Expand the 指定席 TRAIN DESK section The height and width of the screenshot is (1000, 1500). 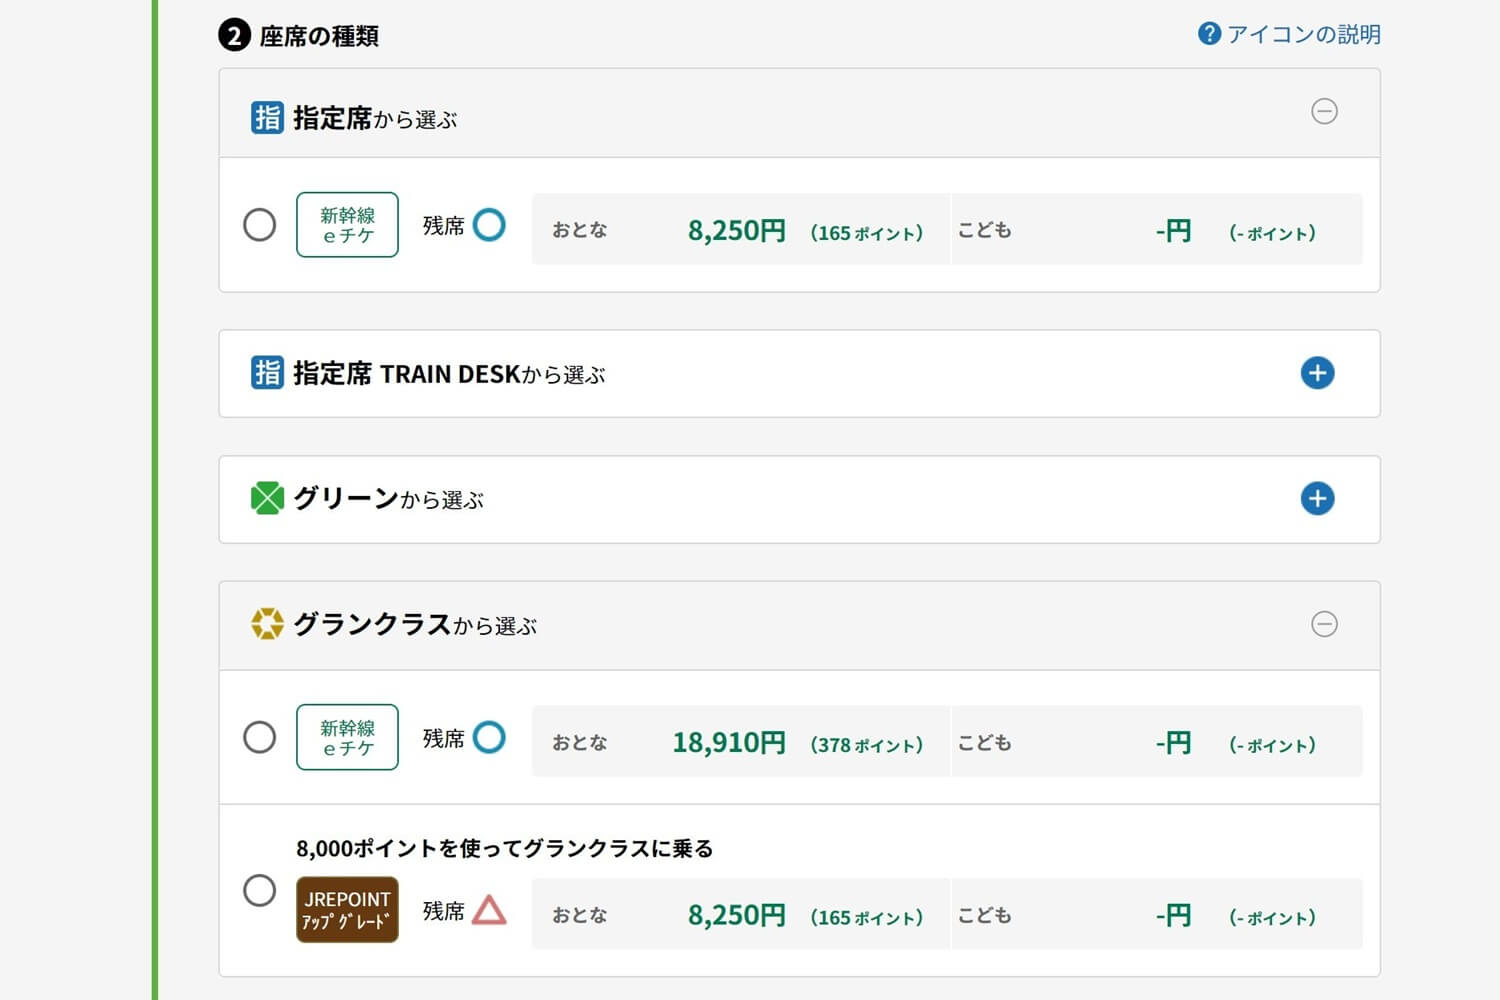click(1317, 373)
